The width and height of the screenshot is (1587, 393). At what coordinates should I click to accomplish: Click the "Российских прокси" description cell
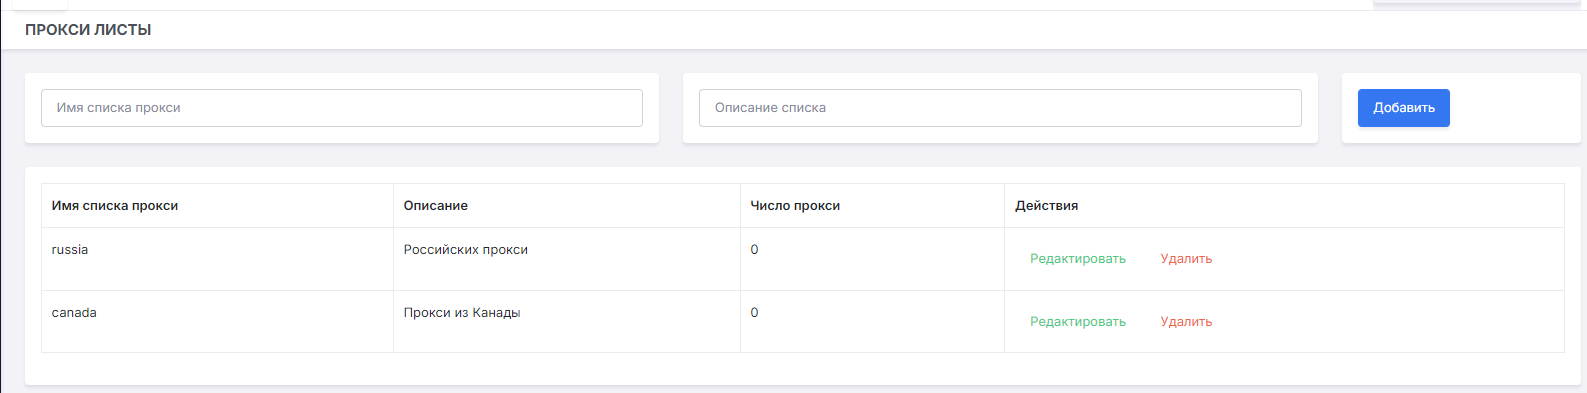567,259
